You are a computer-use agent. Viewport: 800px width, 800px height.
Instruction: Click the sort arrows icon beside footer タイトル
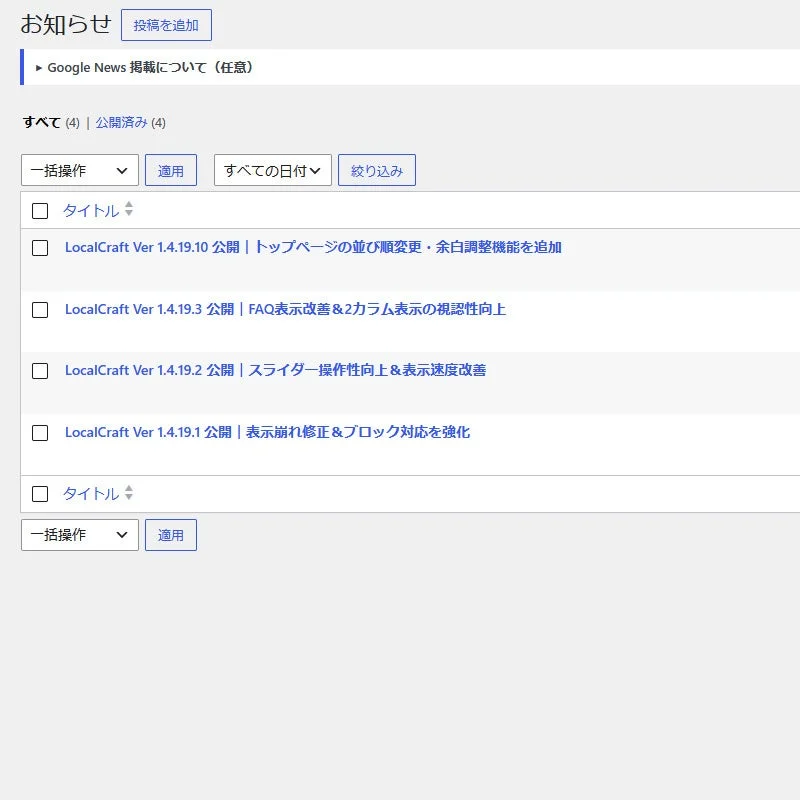point(129,492)
